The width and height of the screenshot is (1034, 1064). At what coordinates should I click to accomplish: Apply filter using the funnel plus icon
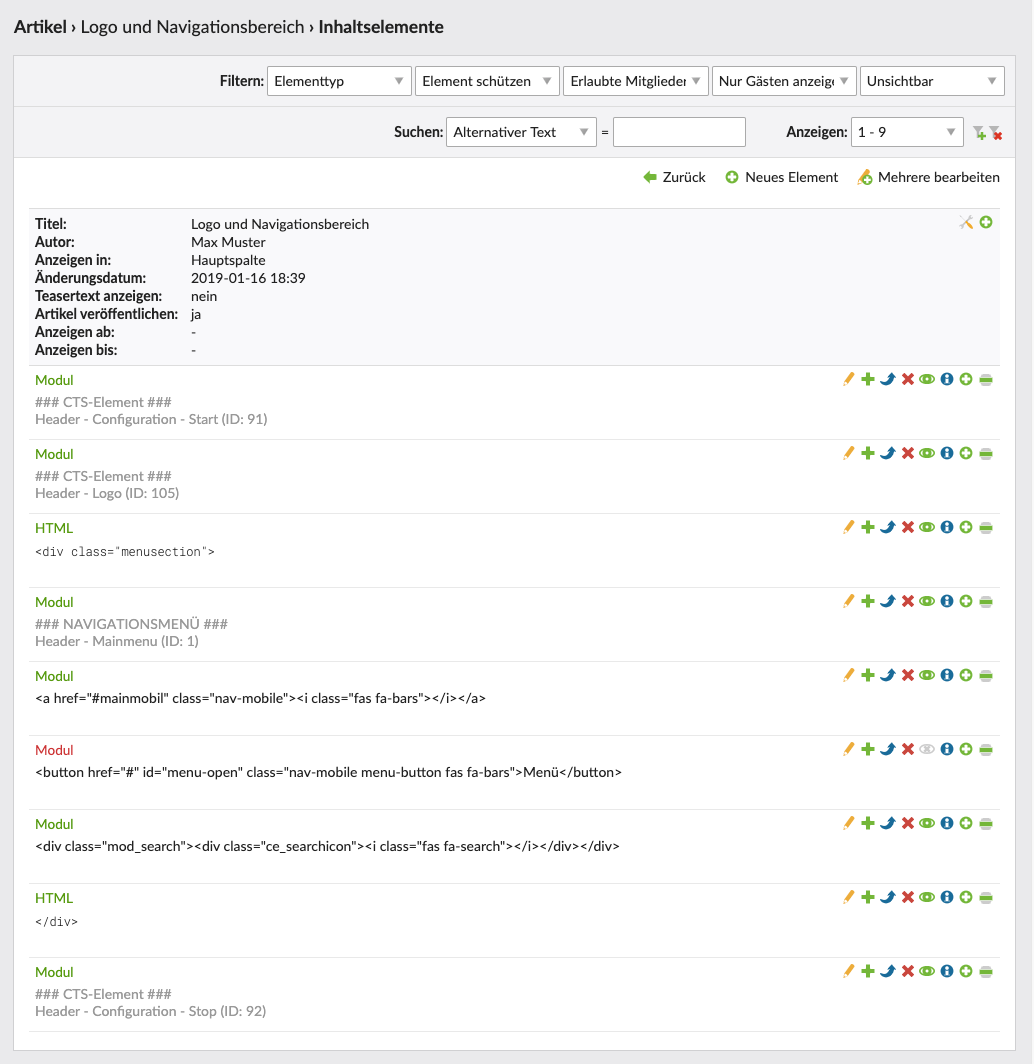pos(979,132)
